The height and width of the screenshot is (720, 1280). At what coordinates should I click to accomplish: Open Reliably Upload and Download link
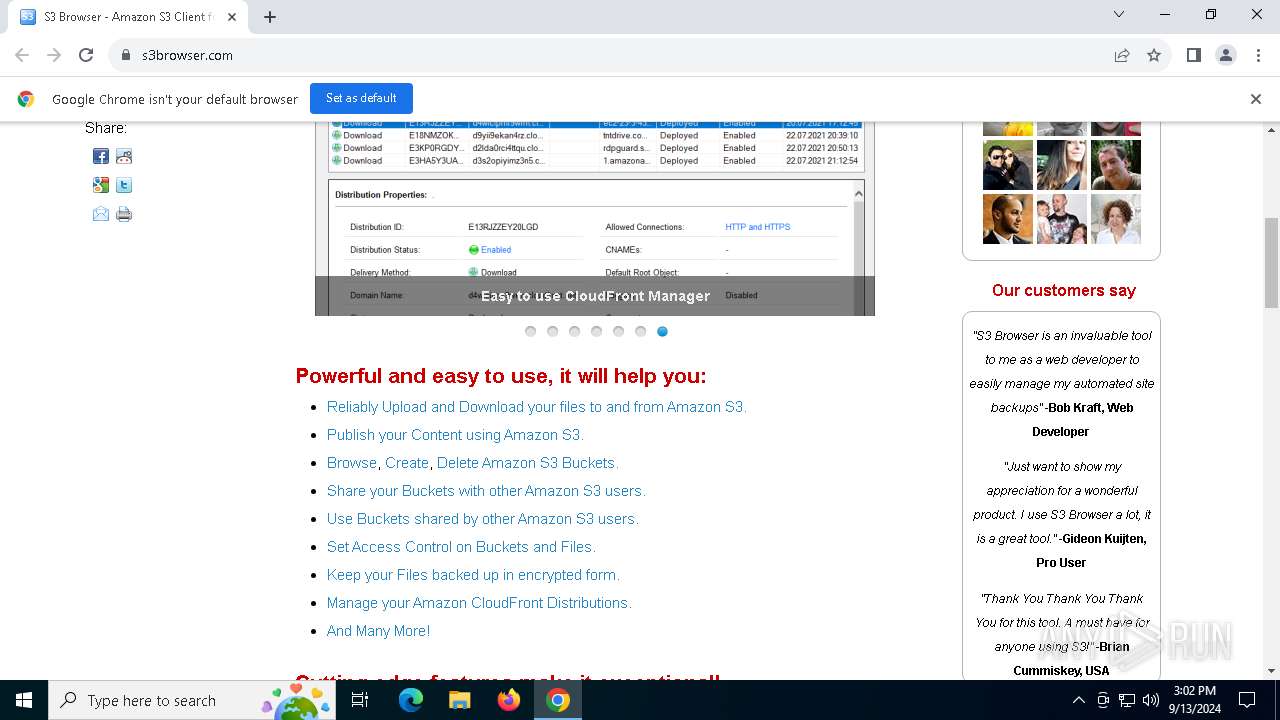[536, 407]
